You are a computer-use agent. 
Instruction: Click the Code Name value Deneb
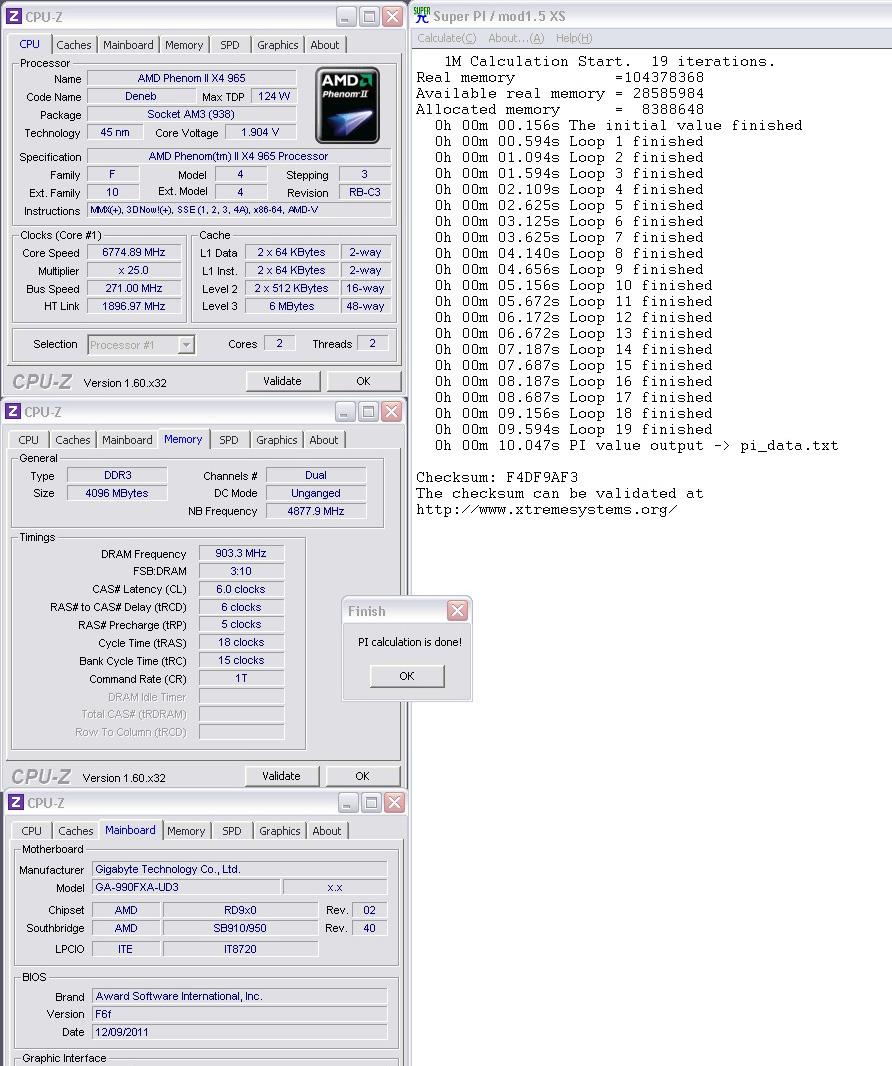tap(141, 97)
